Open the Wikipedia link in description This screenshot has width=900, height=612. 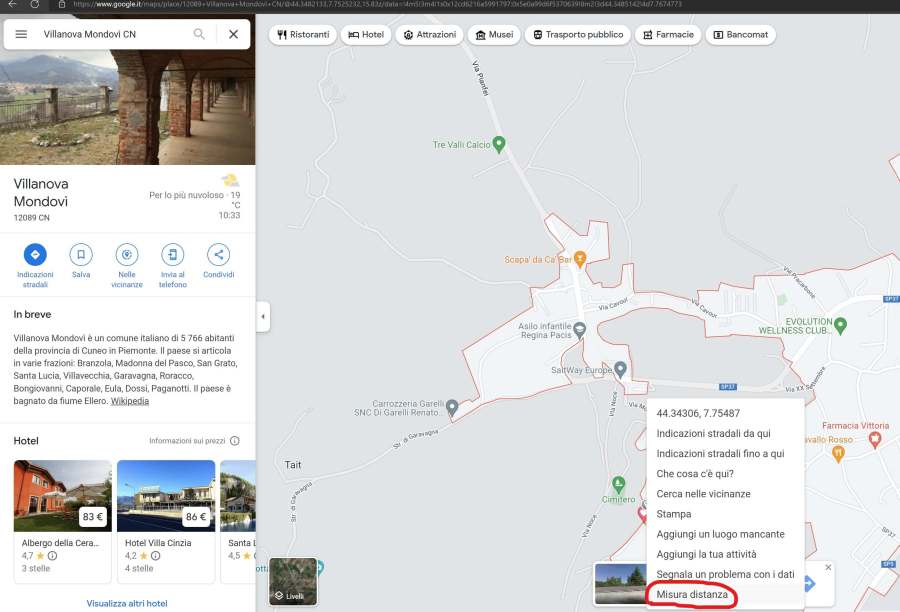coord(129,401)
